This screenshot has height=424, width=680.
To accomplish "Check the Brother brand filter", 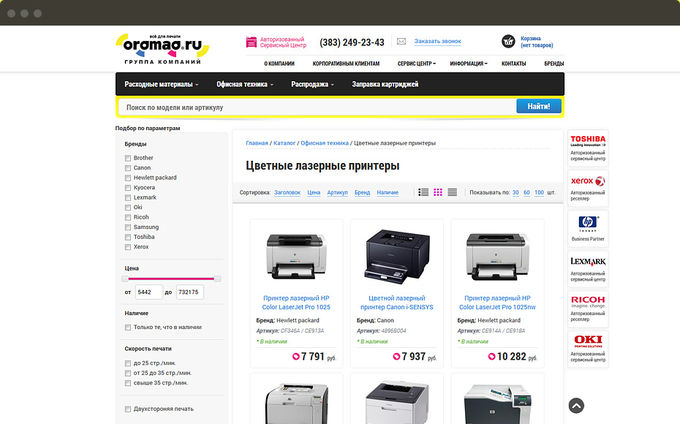I will (x=127, y=157).
